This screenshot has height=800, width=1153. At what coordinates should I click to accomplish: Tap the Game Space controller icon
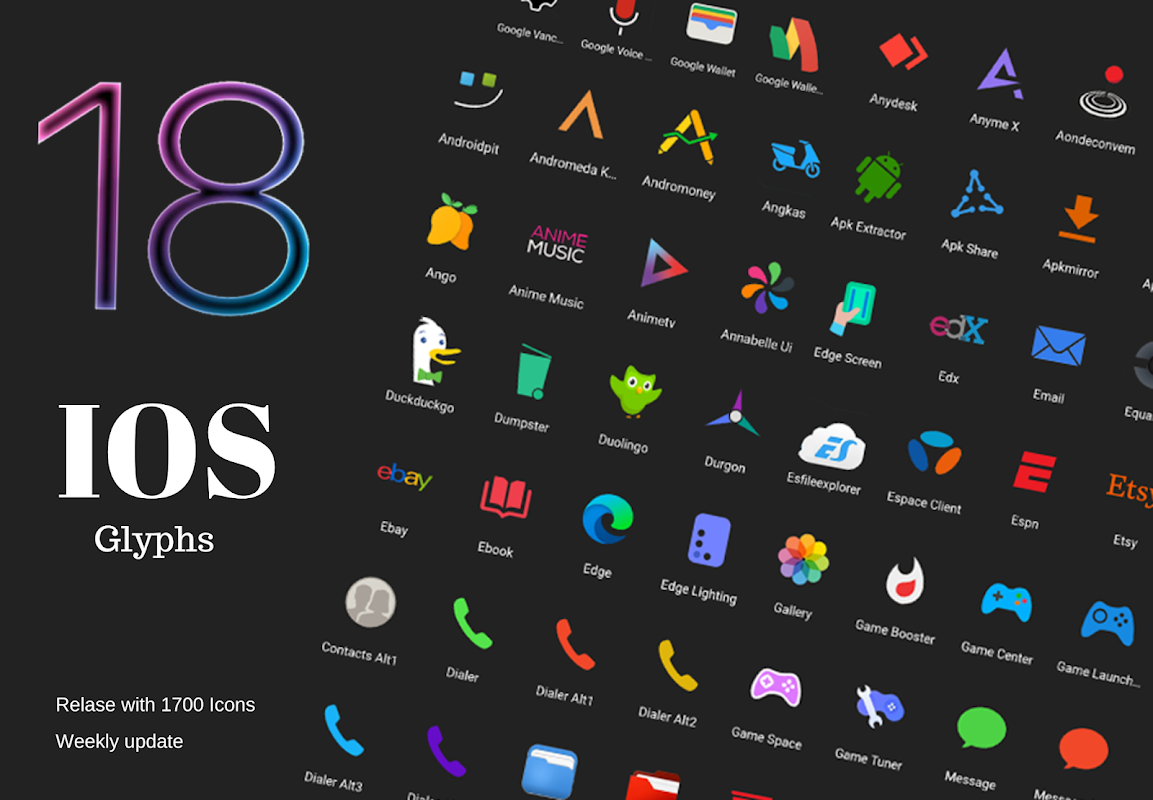[x=776, y=688]
